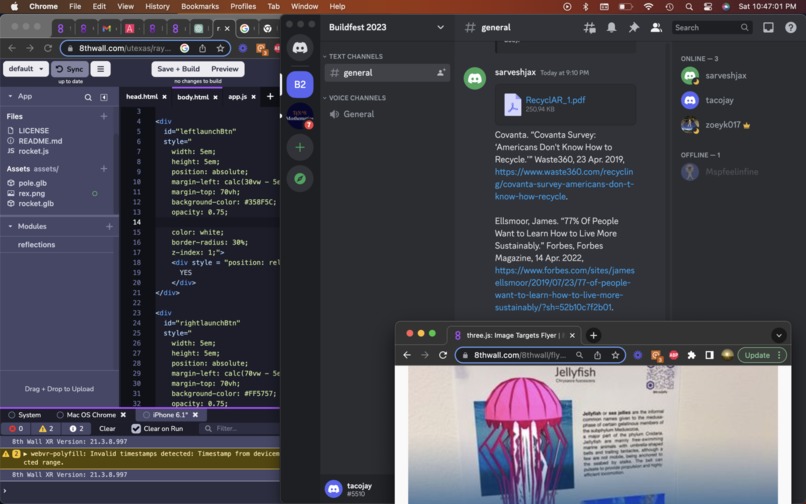Switch to app.js editor tab
The width and height of the screenshot is (806, 504).
click(x=237, y=97)
